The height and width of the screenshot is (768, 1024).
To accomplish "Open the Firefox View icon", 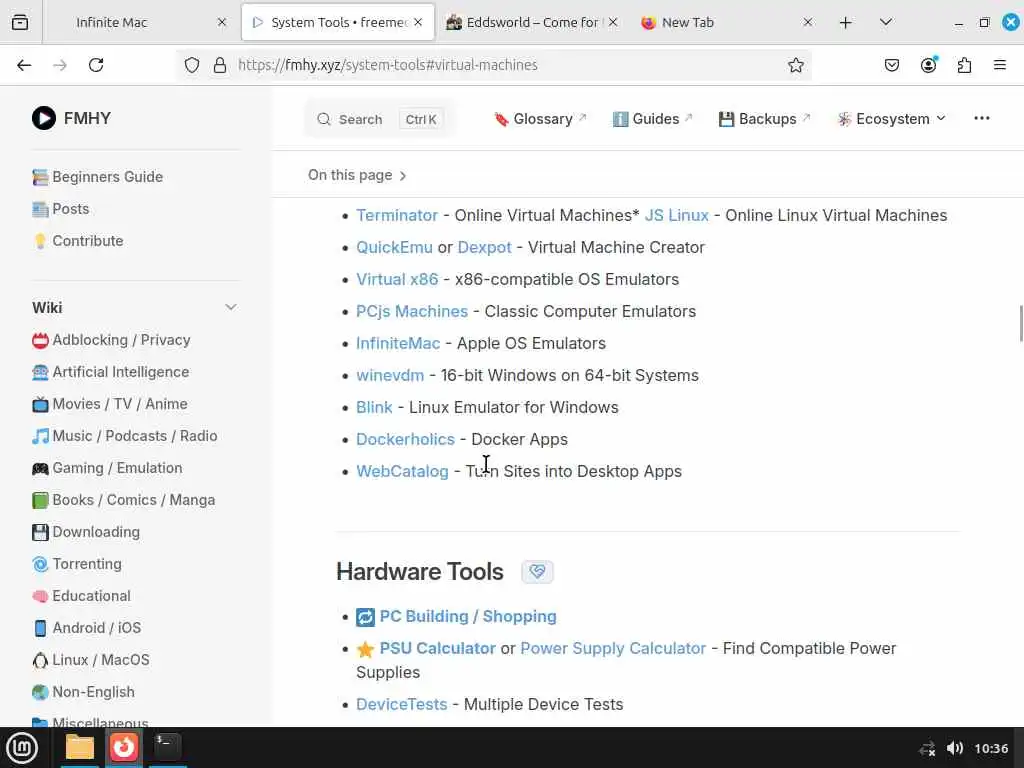I will (x=20, y=22).
